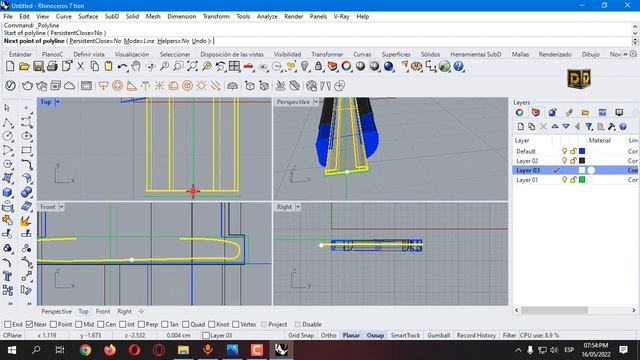
Task: Click the Layers panel horizontal scrollbar
Action: [x=554, y=310]
